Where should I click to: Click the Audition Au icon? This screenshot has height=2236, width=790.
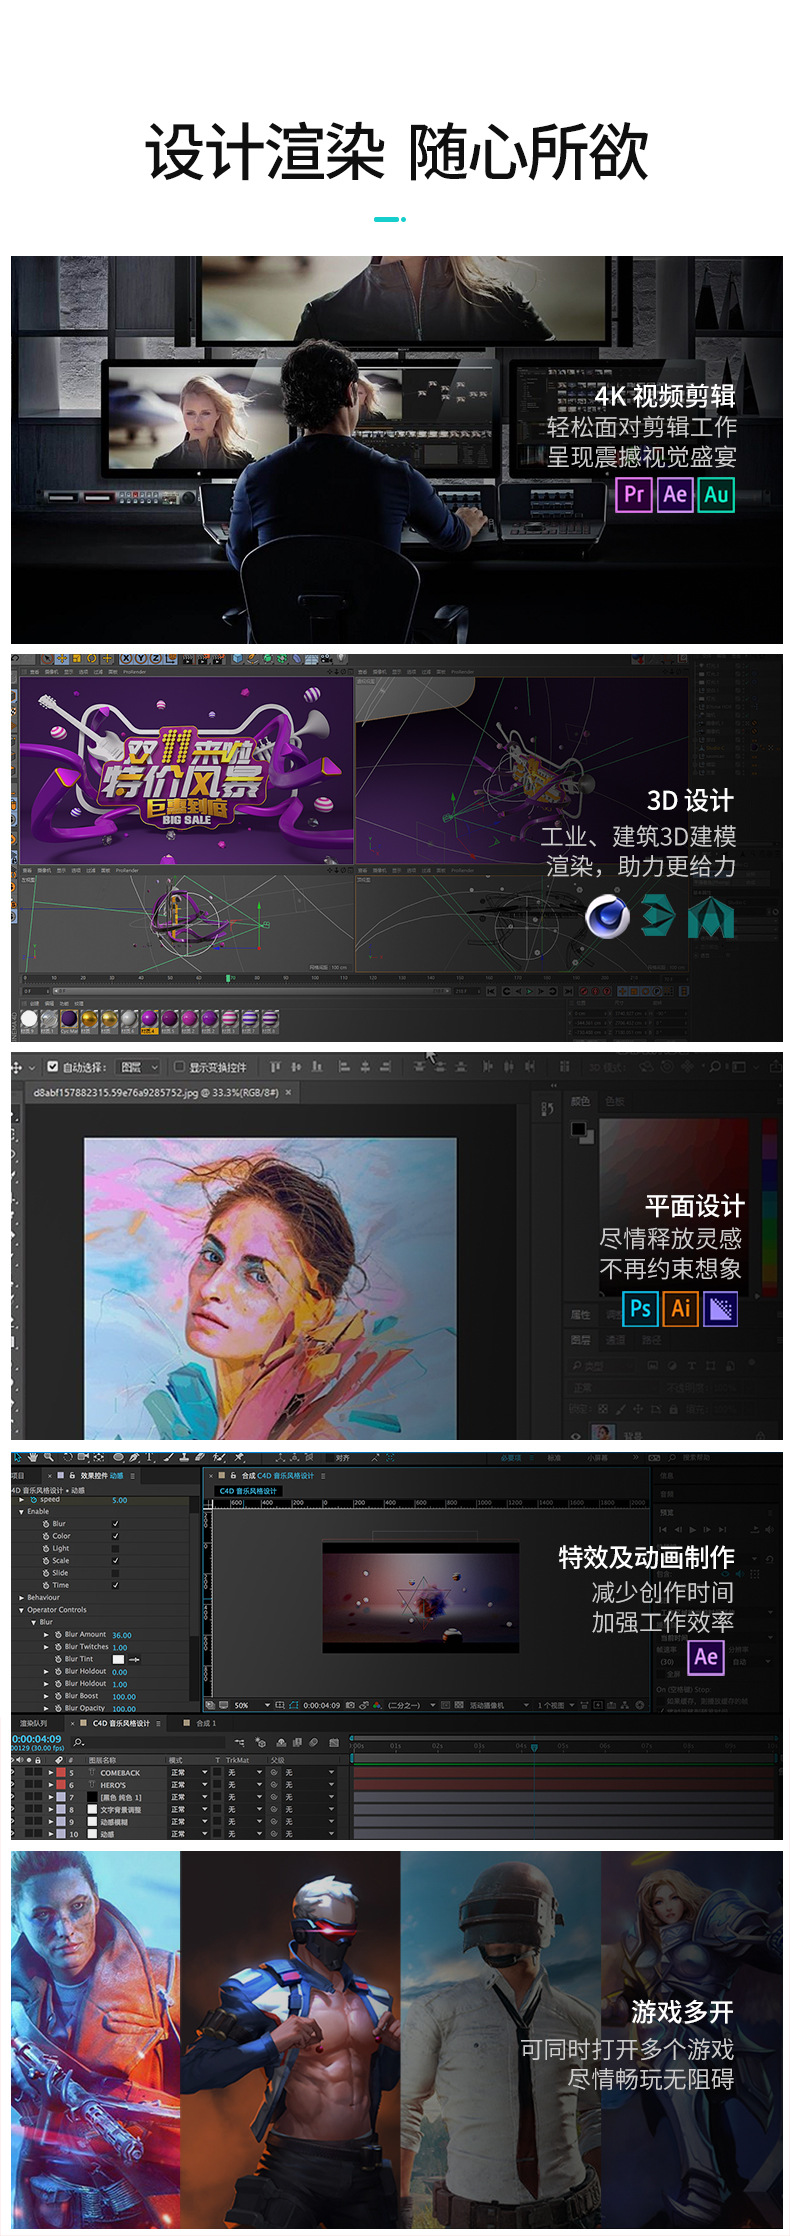716,494
